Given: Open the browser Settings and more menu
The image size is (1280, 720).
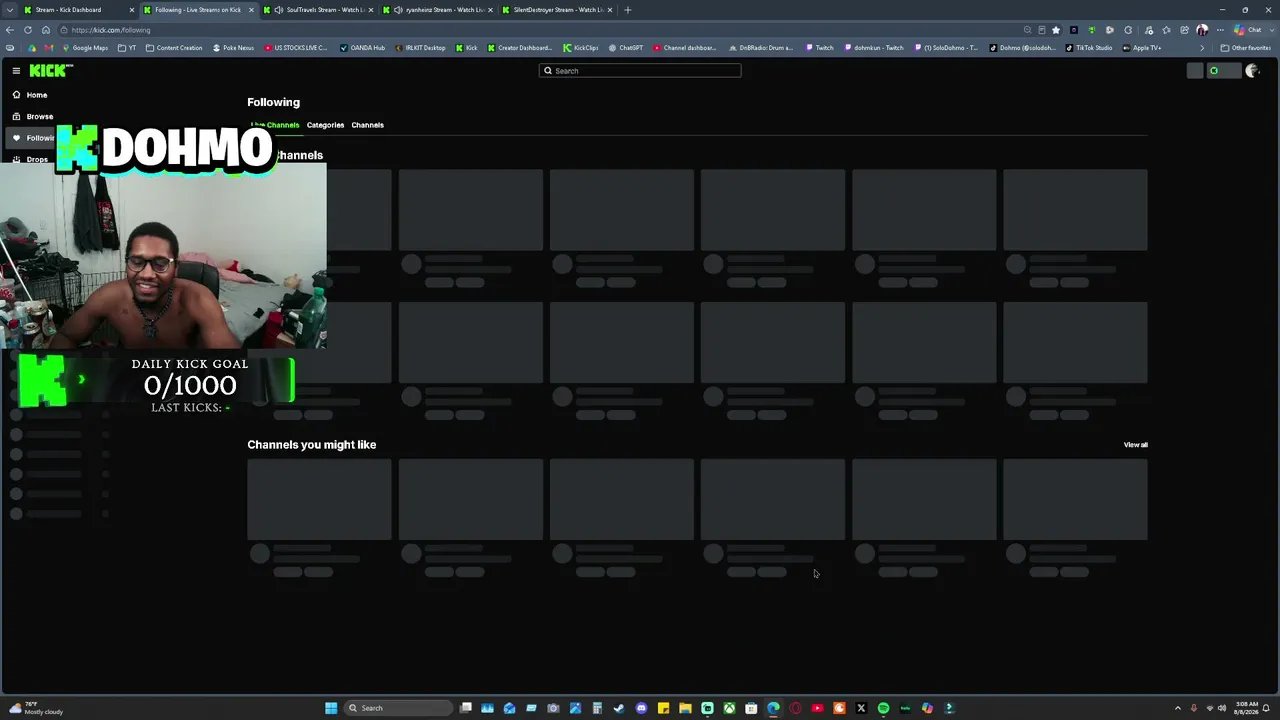Looking at the screenshot, I should 1220,30.
